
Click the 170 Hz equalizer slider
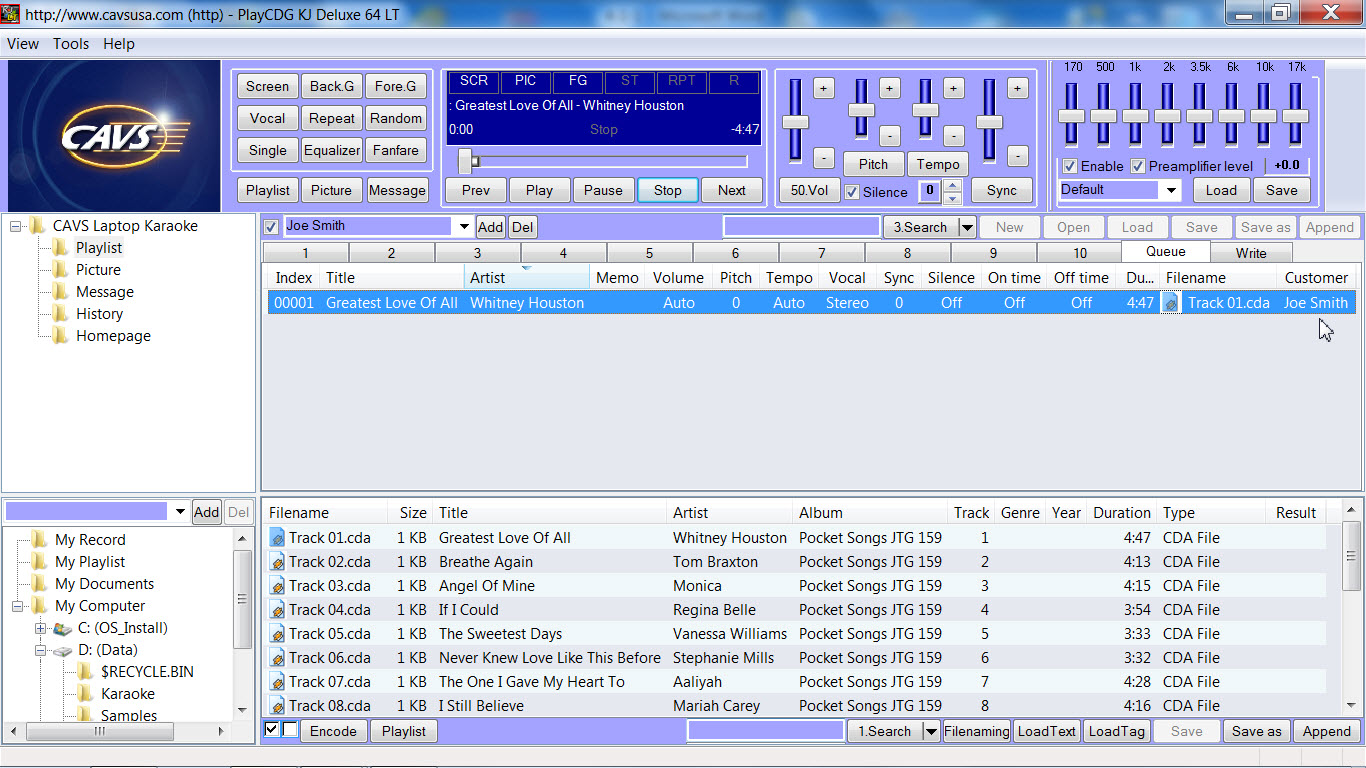[1072, 114]
